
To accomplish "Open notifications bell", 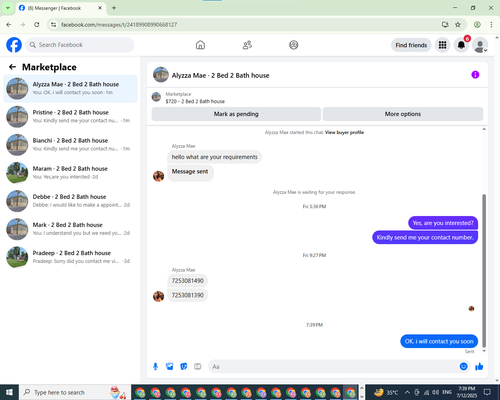I will click(461, 45).
